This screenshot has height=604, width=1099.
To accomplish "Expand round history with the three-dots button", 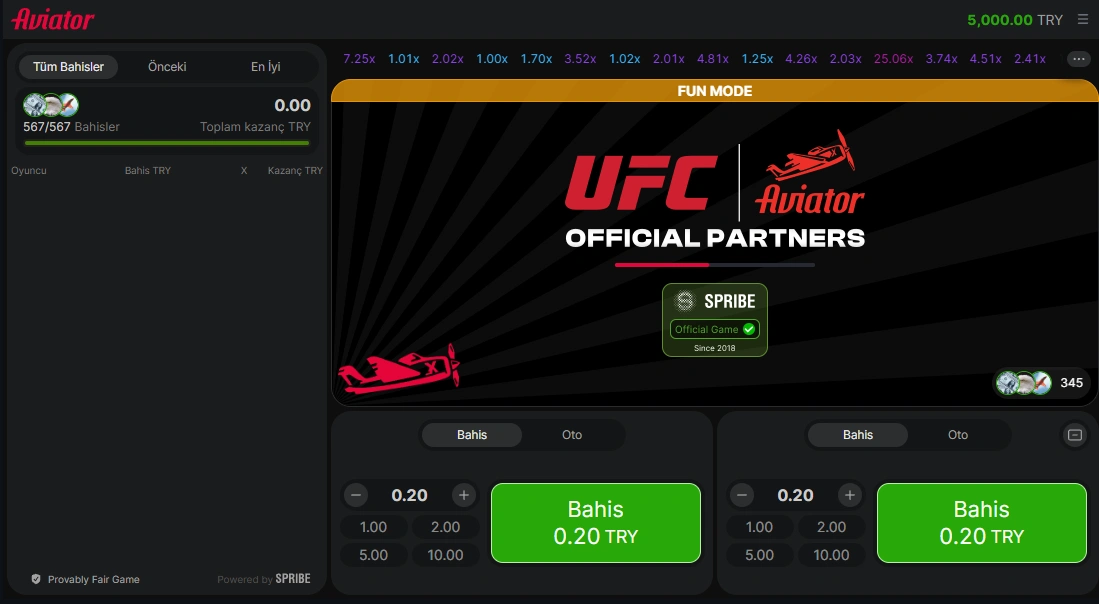I will (1078, 60).
